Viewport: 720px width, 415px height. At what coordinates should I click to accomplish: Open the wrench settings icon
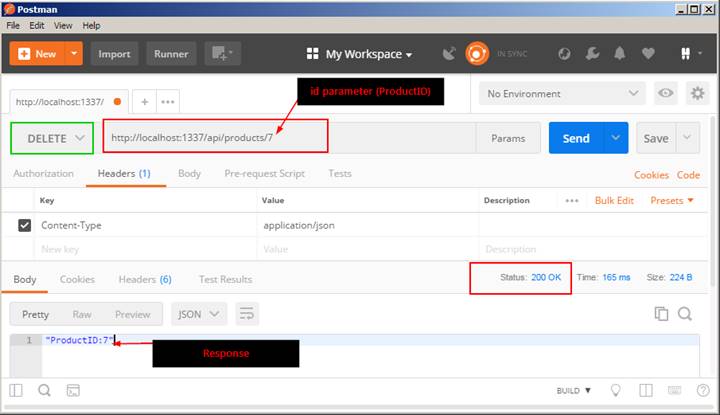point(592,54)
